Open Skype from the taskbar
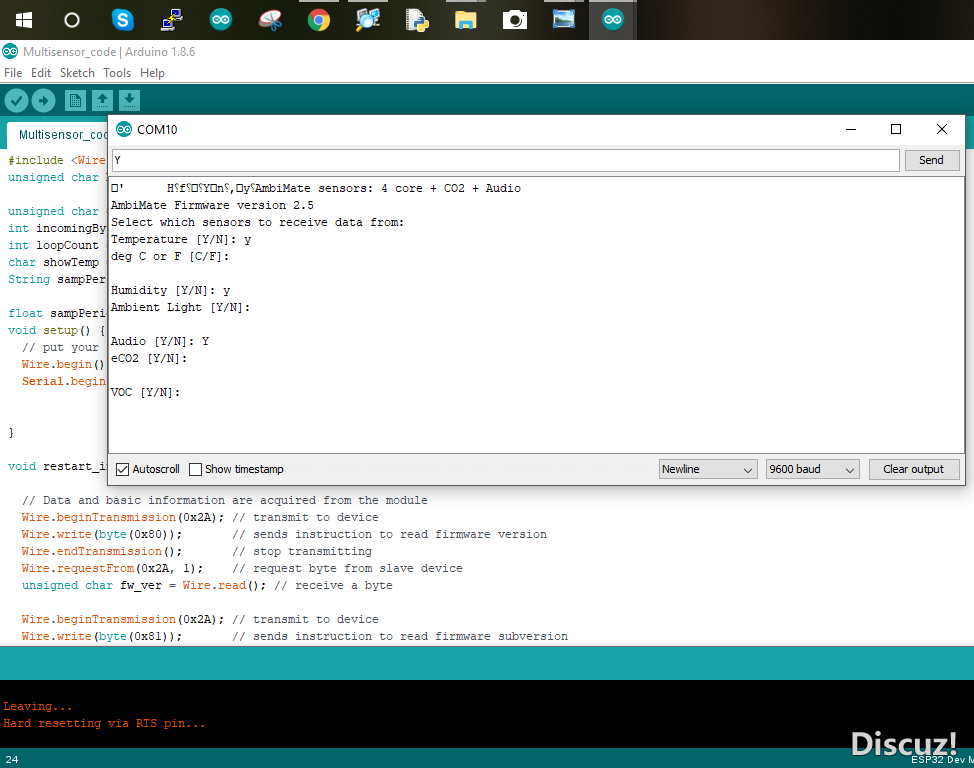Viewport: 974px width, 768px height. coord(122,20)
